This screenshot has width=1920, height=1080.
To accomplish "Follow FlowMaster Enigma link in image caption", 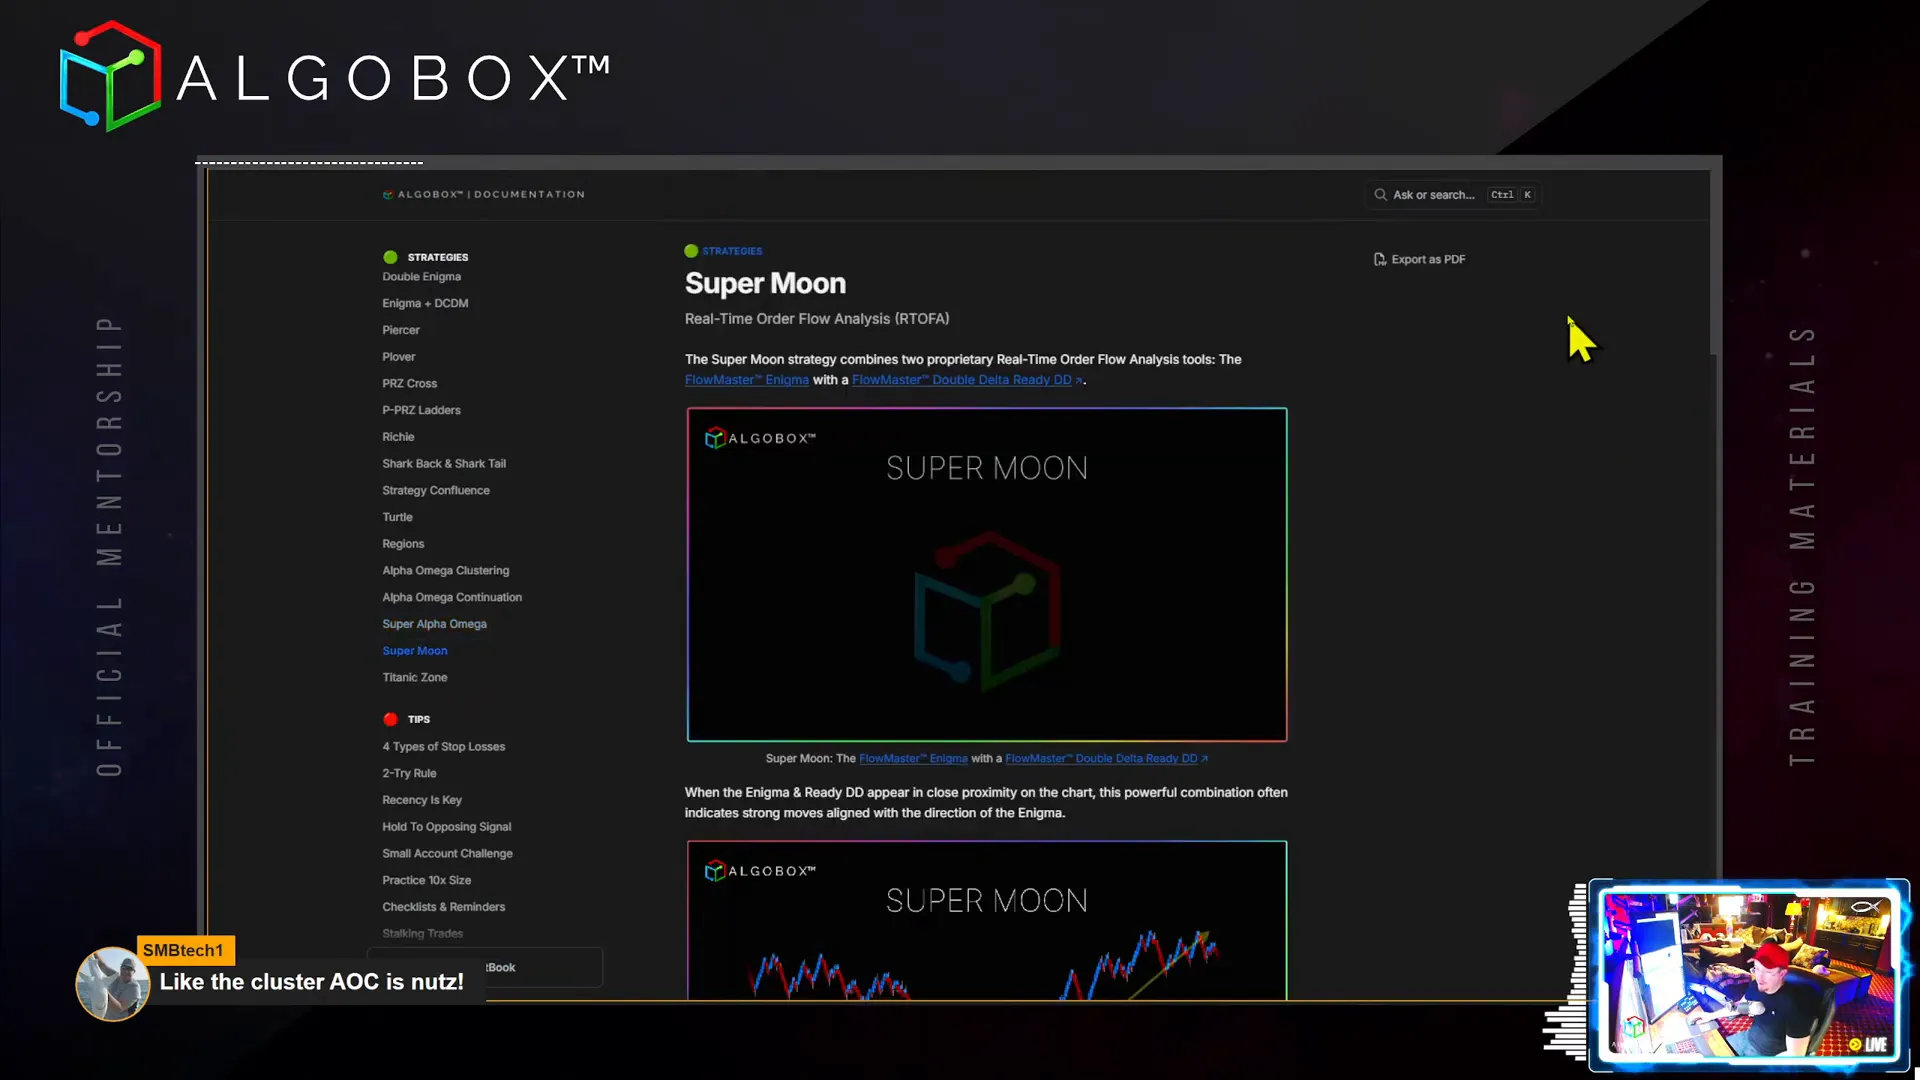I will coord(913,759).
